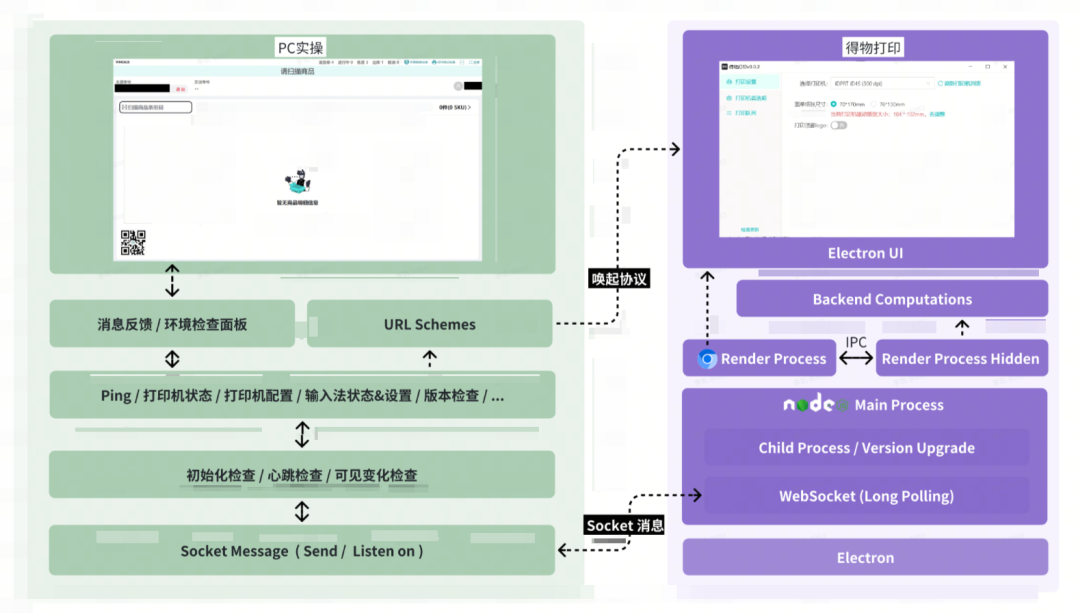Click the empty-state illustration in PC实操 window
The width and height of the screenshot is (1080, 613).
298,182
